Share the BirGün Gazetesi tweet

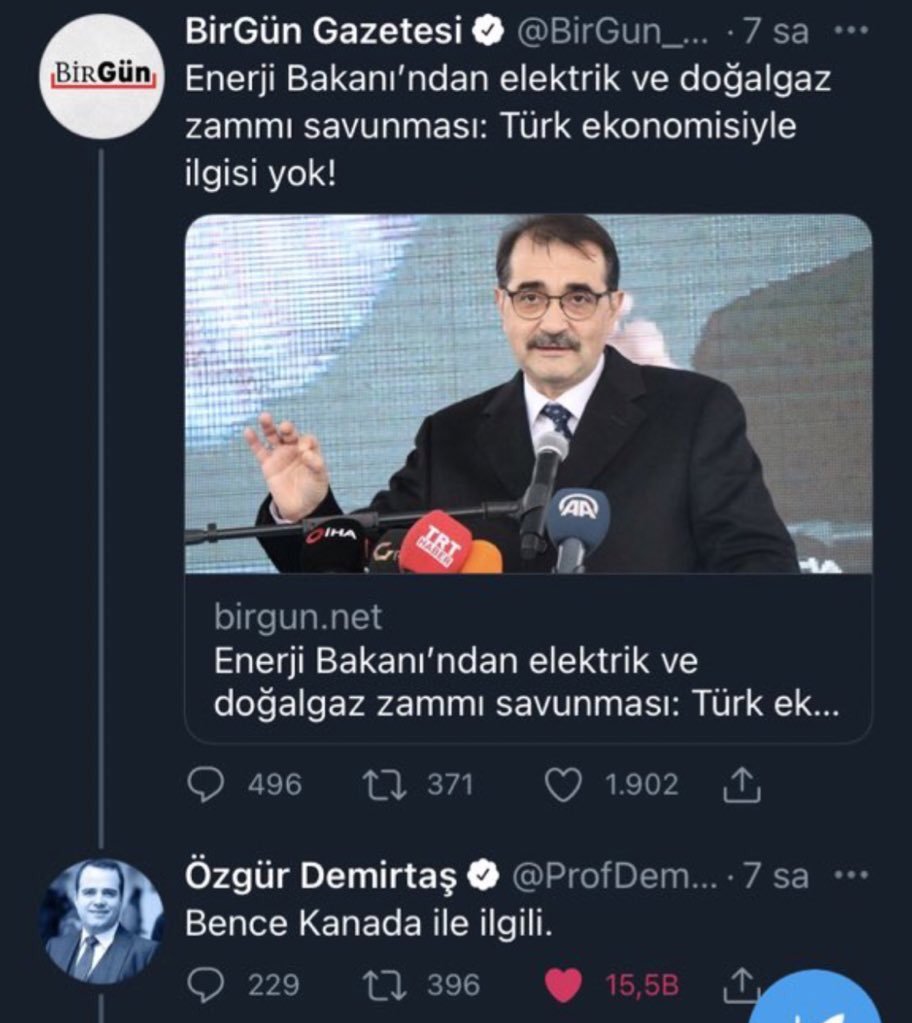pos(735,785)
